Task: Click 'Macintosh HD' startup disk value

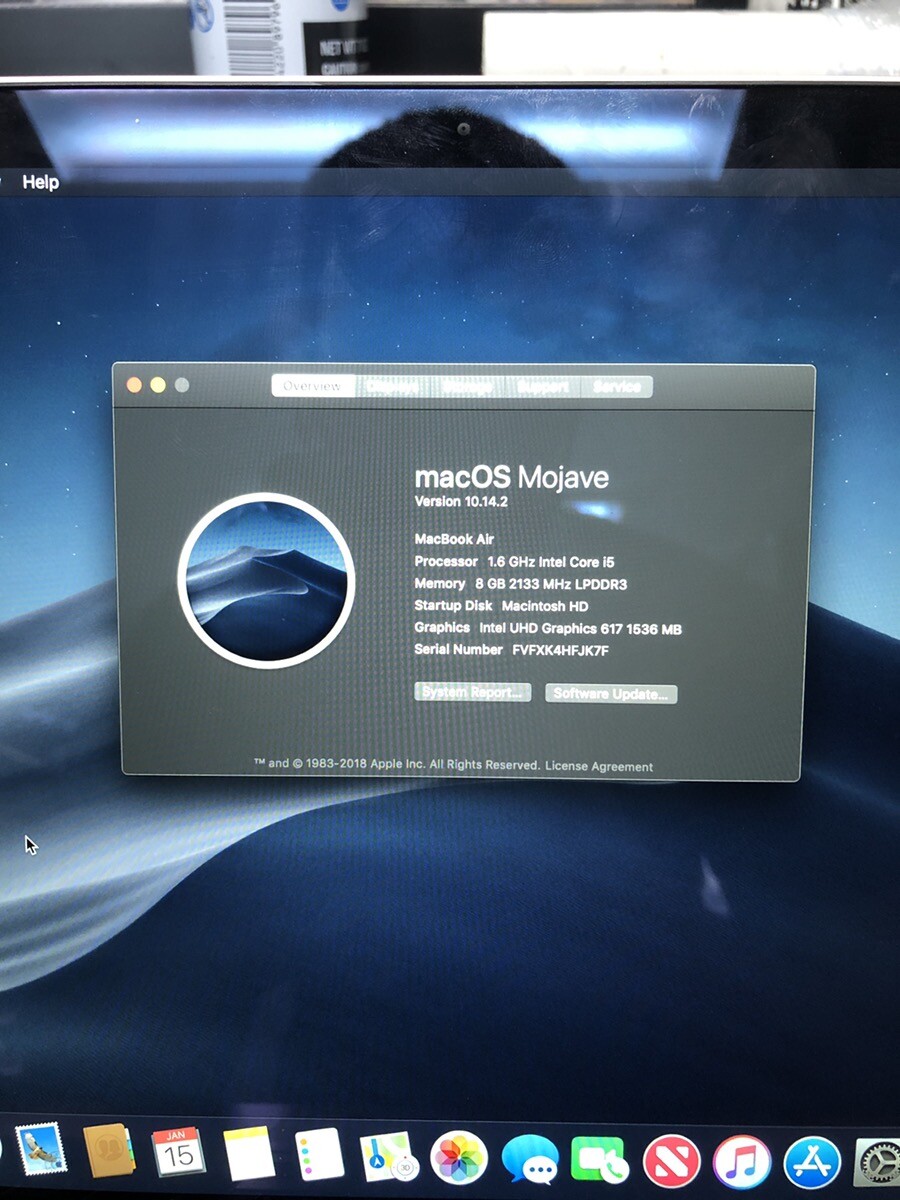Action: (545, 606)
